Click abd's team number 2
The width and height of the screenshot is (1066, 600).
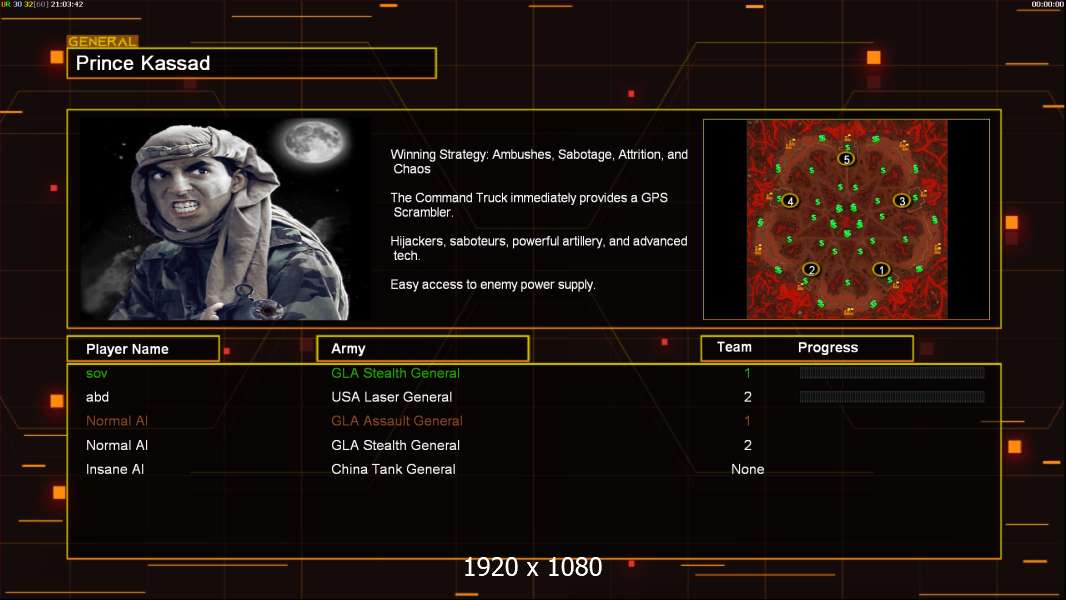click(747, 397)
